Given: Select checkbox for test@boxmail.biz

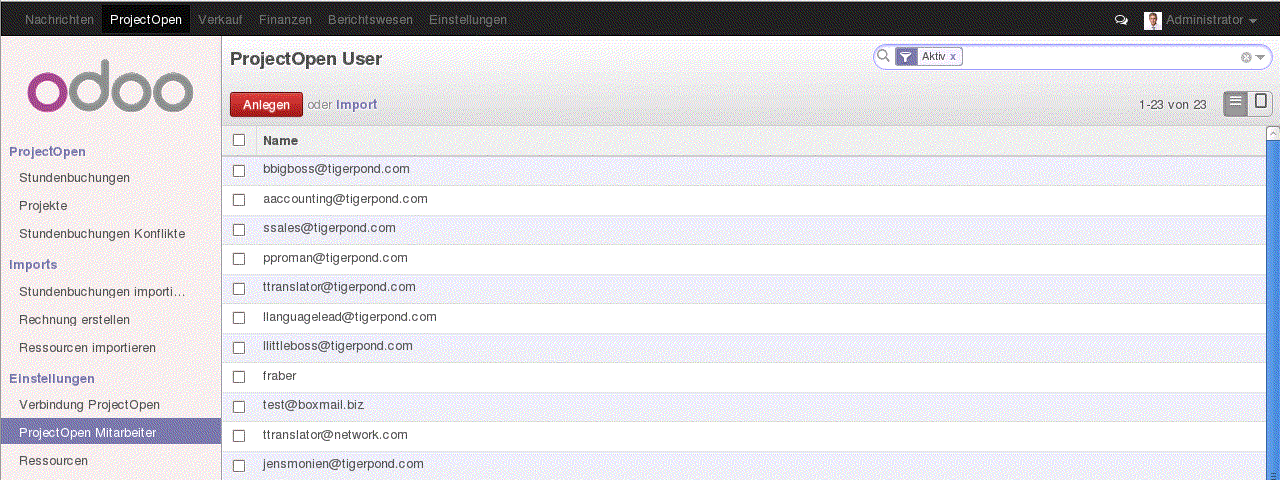Looking at the screenshot, I should pos(239,407).
